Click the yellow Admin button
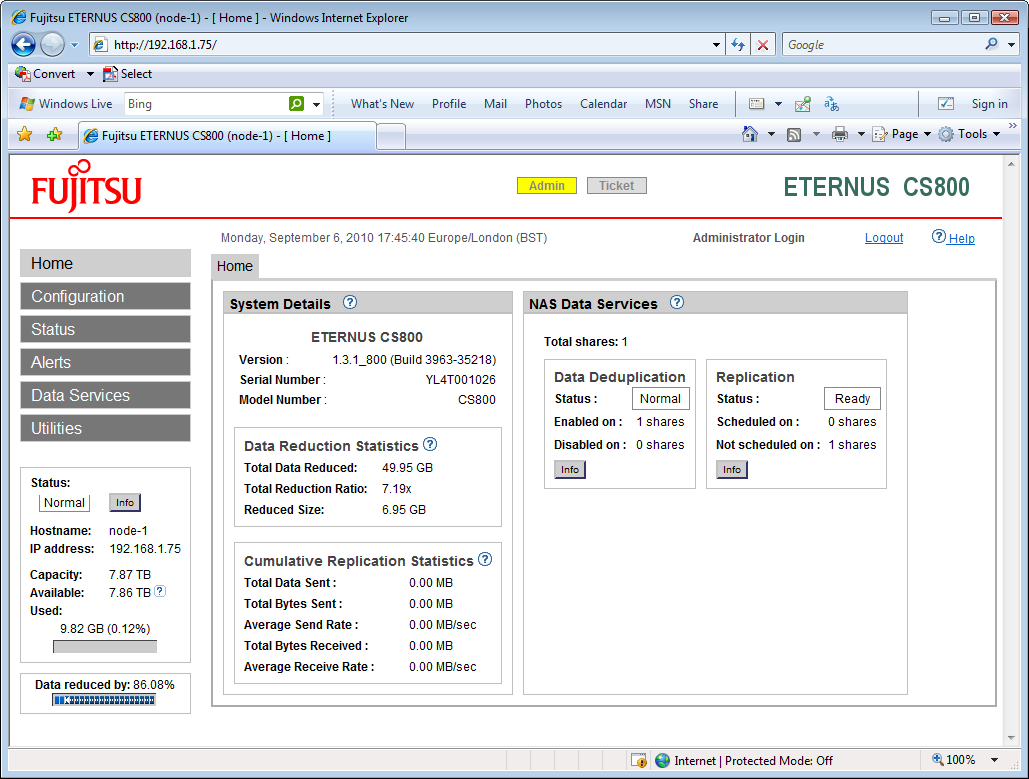Screen dimensions: 1029x779 (x=547, y=186)
